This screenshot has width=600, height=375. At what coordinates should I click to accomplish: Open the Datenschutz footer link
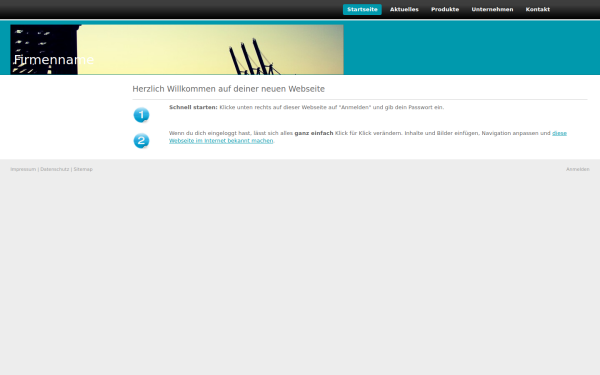point(55,169)
